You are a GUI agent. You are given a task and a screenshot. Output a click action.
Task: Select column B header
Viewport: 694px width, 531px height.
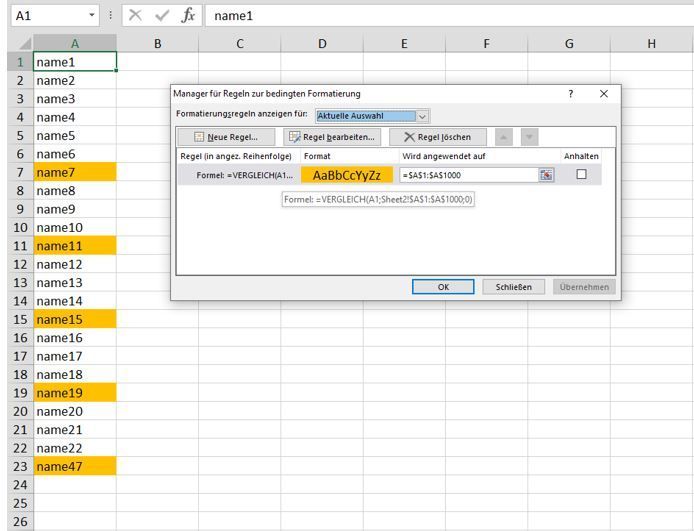click(x=157, y=43)
